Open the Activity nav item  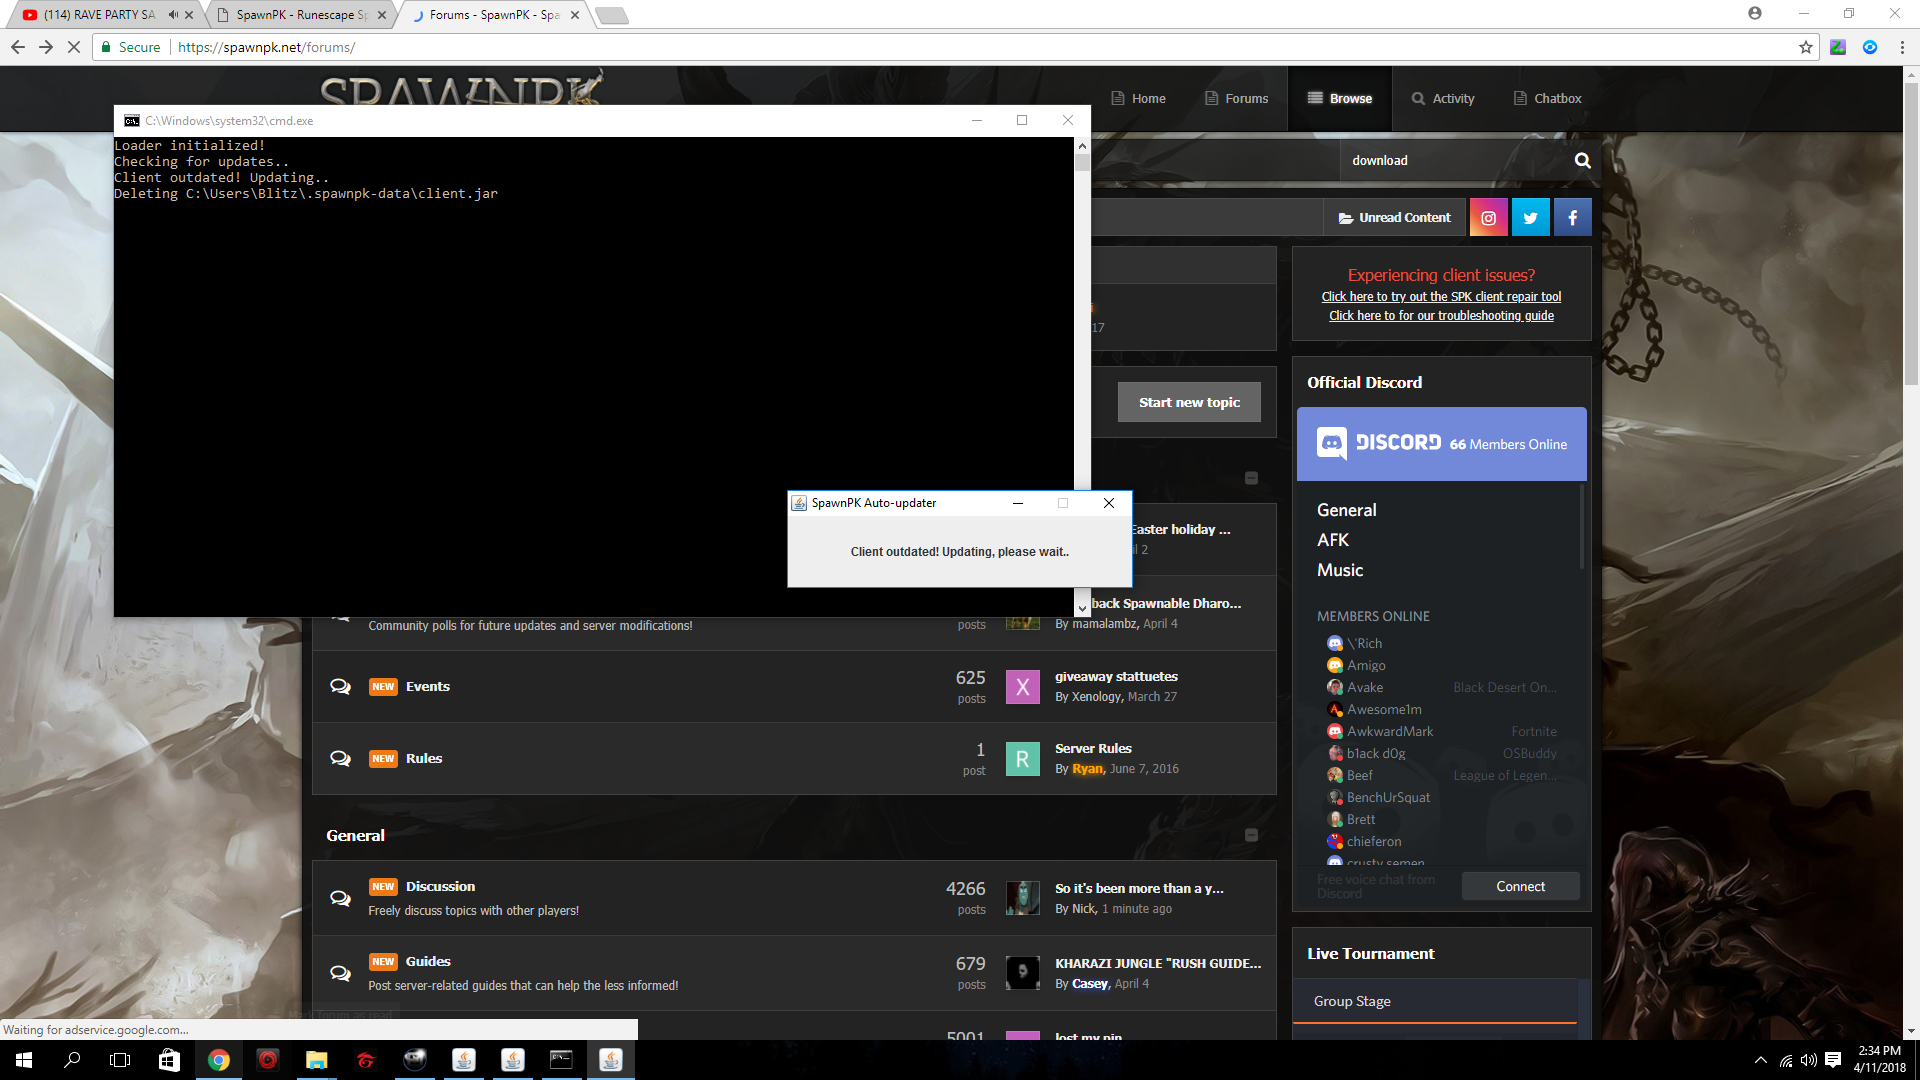tap(1443, 98)
